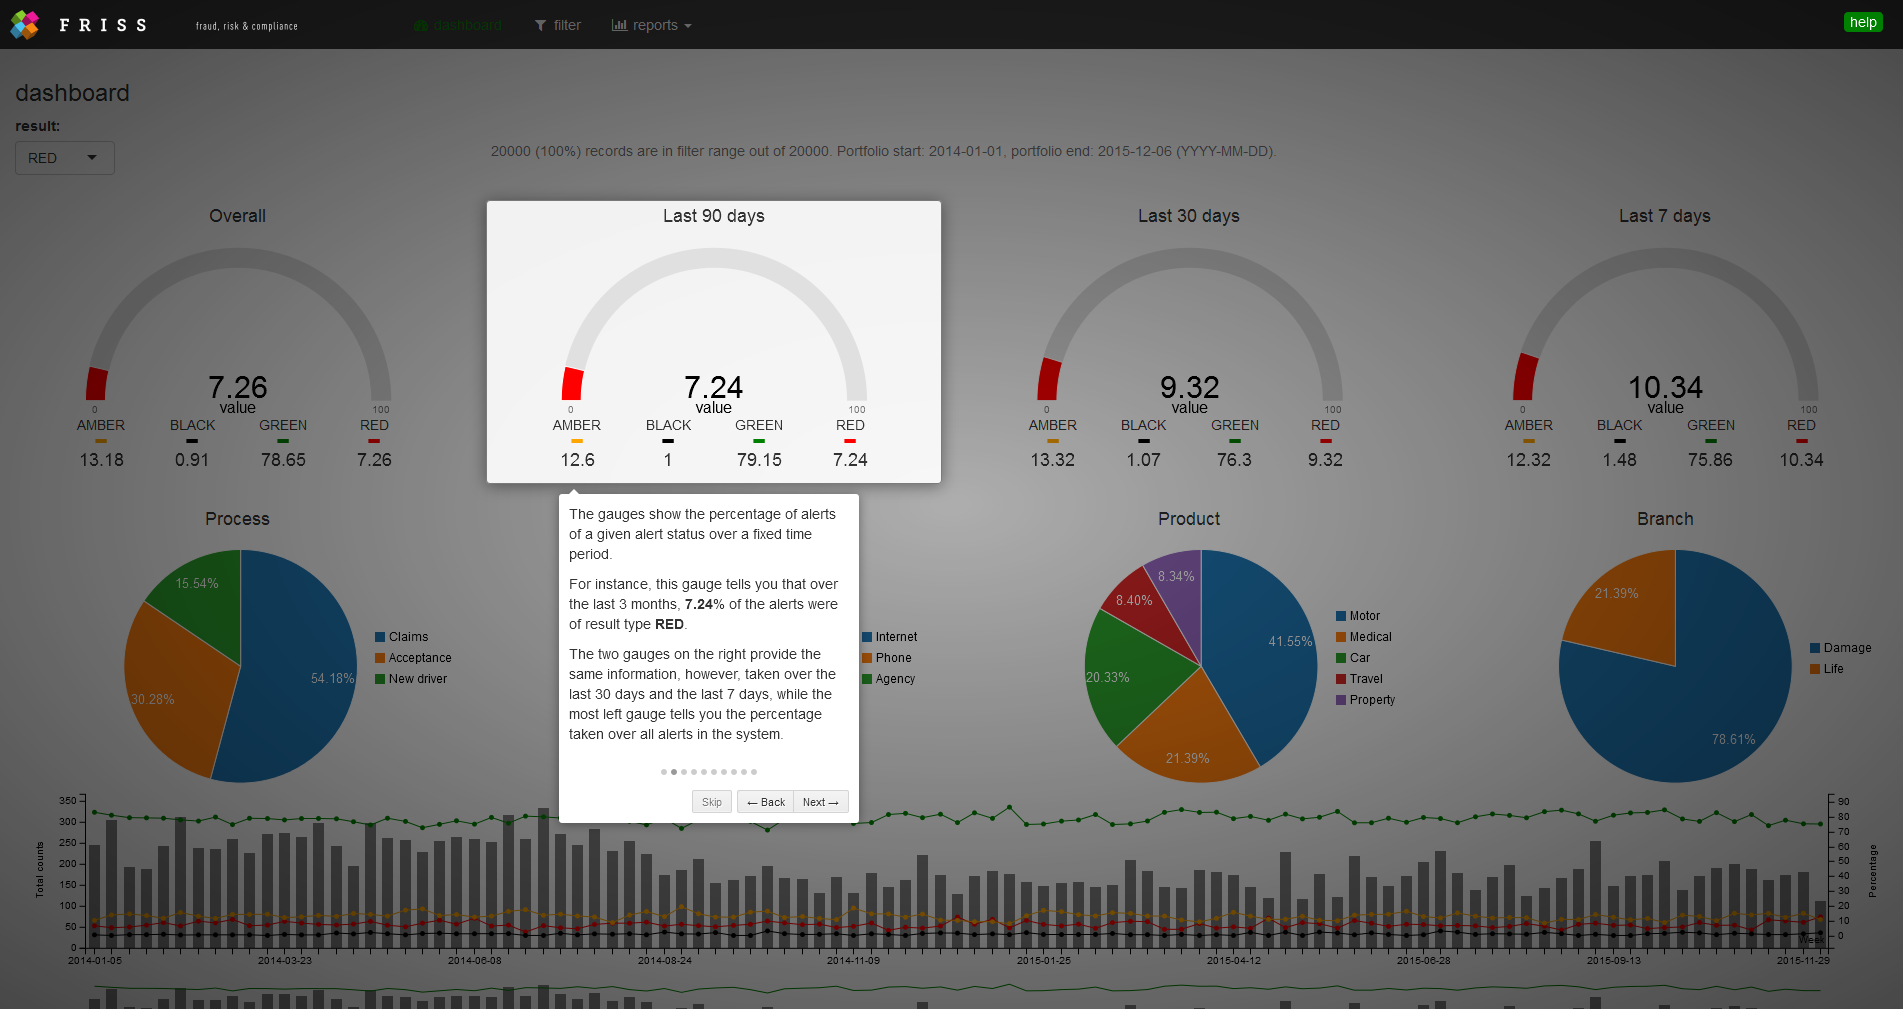Click the AMBER marker under Overall gauge
This screenshot has height=1009, width=1903.
tap(101, 441)
